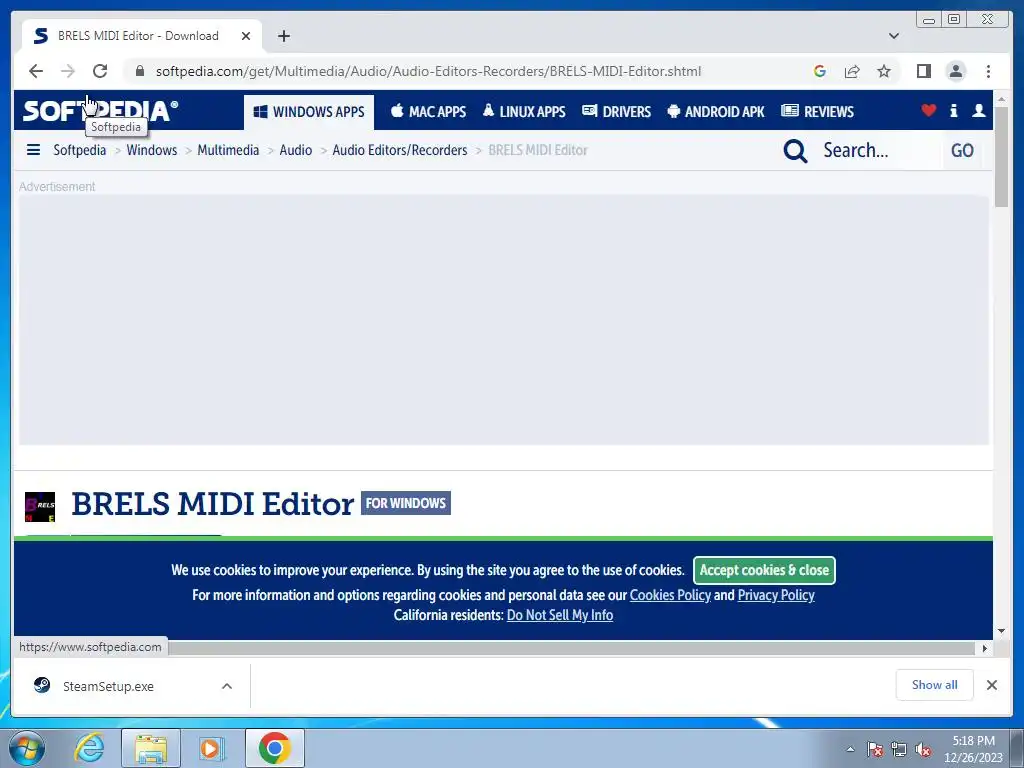Image resolution: width=1024 pixels, height=768 pixels.
Task: Click the BRELS MIDI Editor app icon
Action: pos(40,507)
